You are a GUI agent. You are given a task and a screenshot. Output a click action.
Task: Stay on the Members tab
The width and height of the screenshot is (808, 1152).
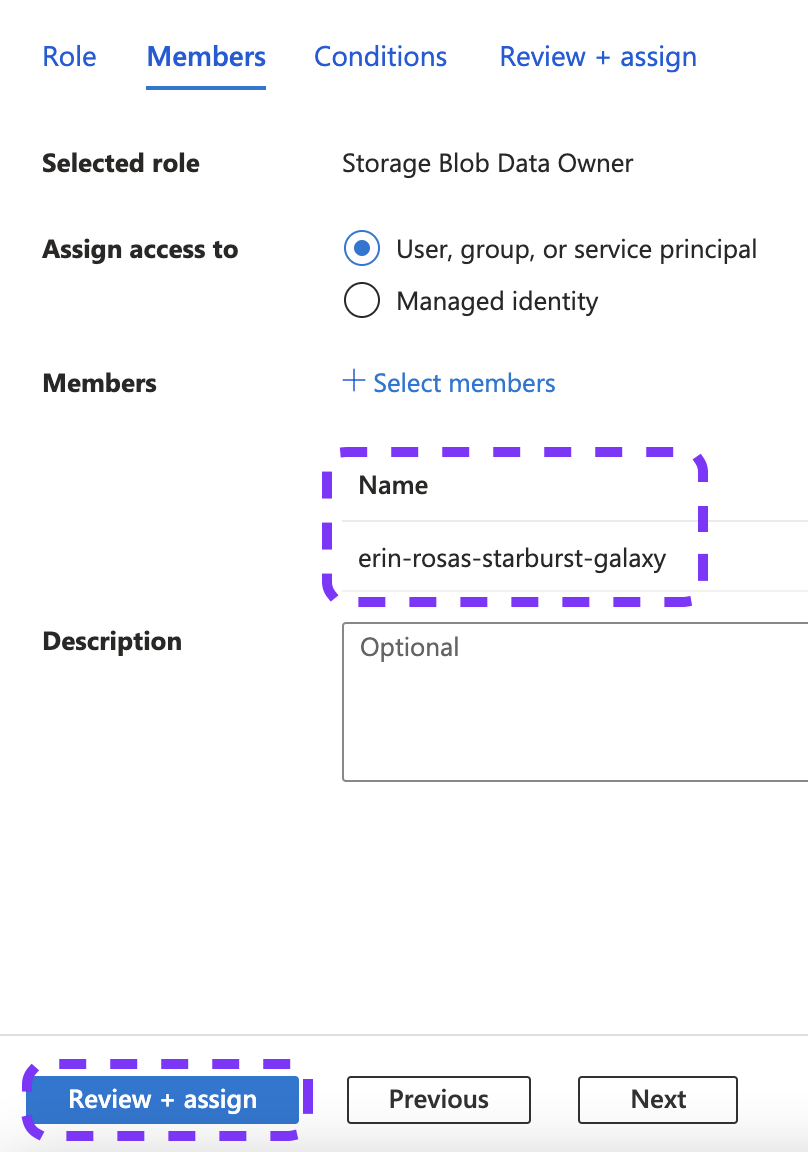tap(205, 57)
